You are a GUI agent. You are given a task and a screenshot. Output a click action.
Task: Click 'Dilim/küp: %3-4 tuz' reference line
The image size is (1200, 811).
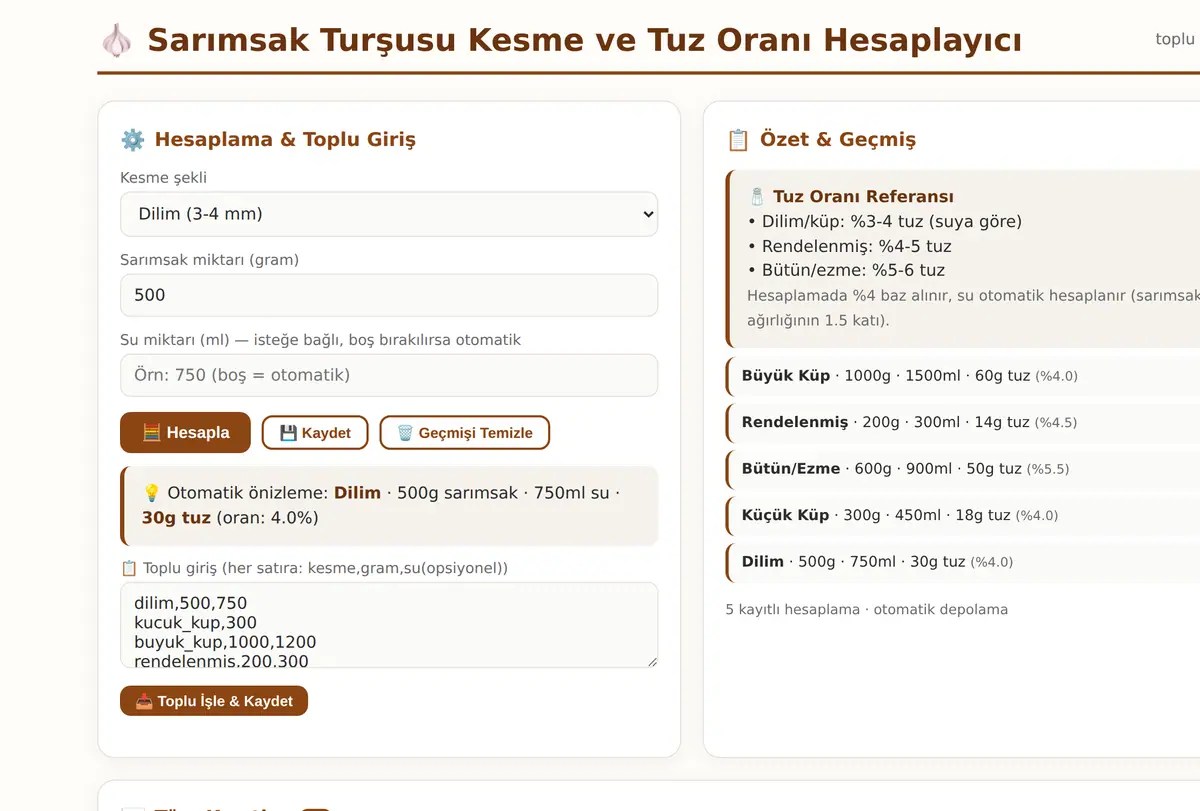(884, 222)
